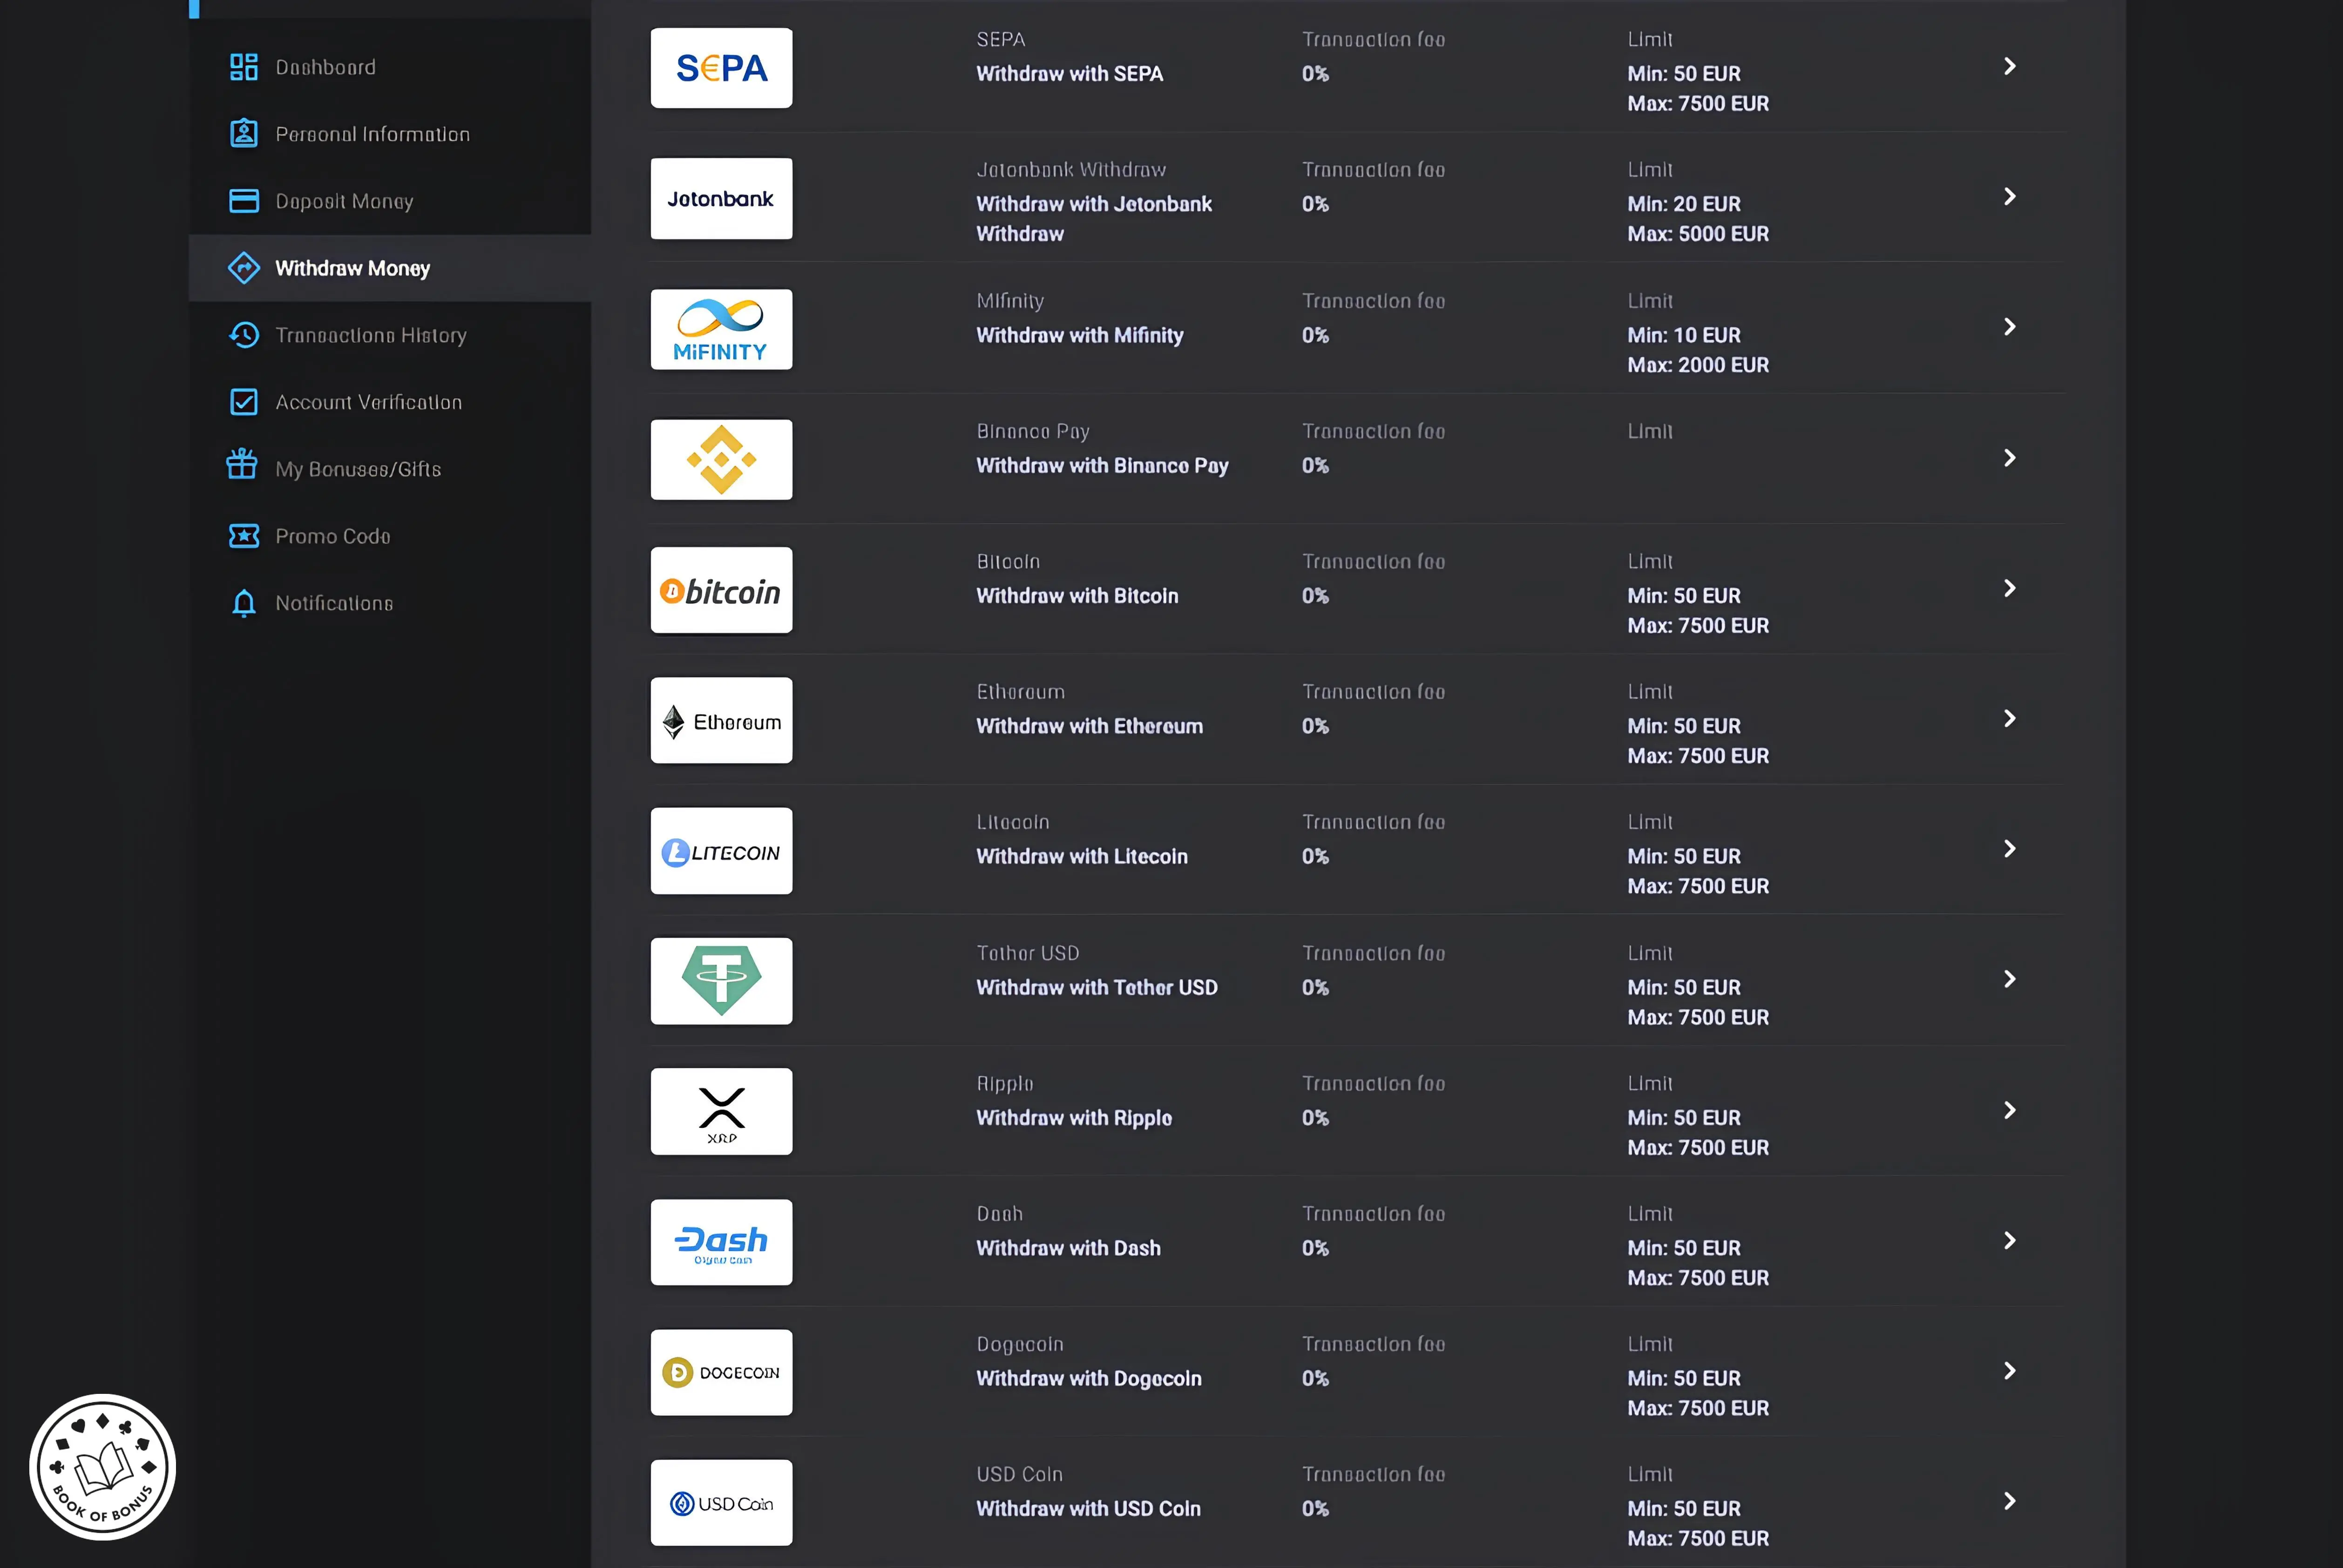Expand the Ripple row chevron
The width and height of the screenshot is (2343, 1568).
(x=2009, y=1110)
